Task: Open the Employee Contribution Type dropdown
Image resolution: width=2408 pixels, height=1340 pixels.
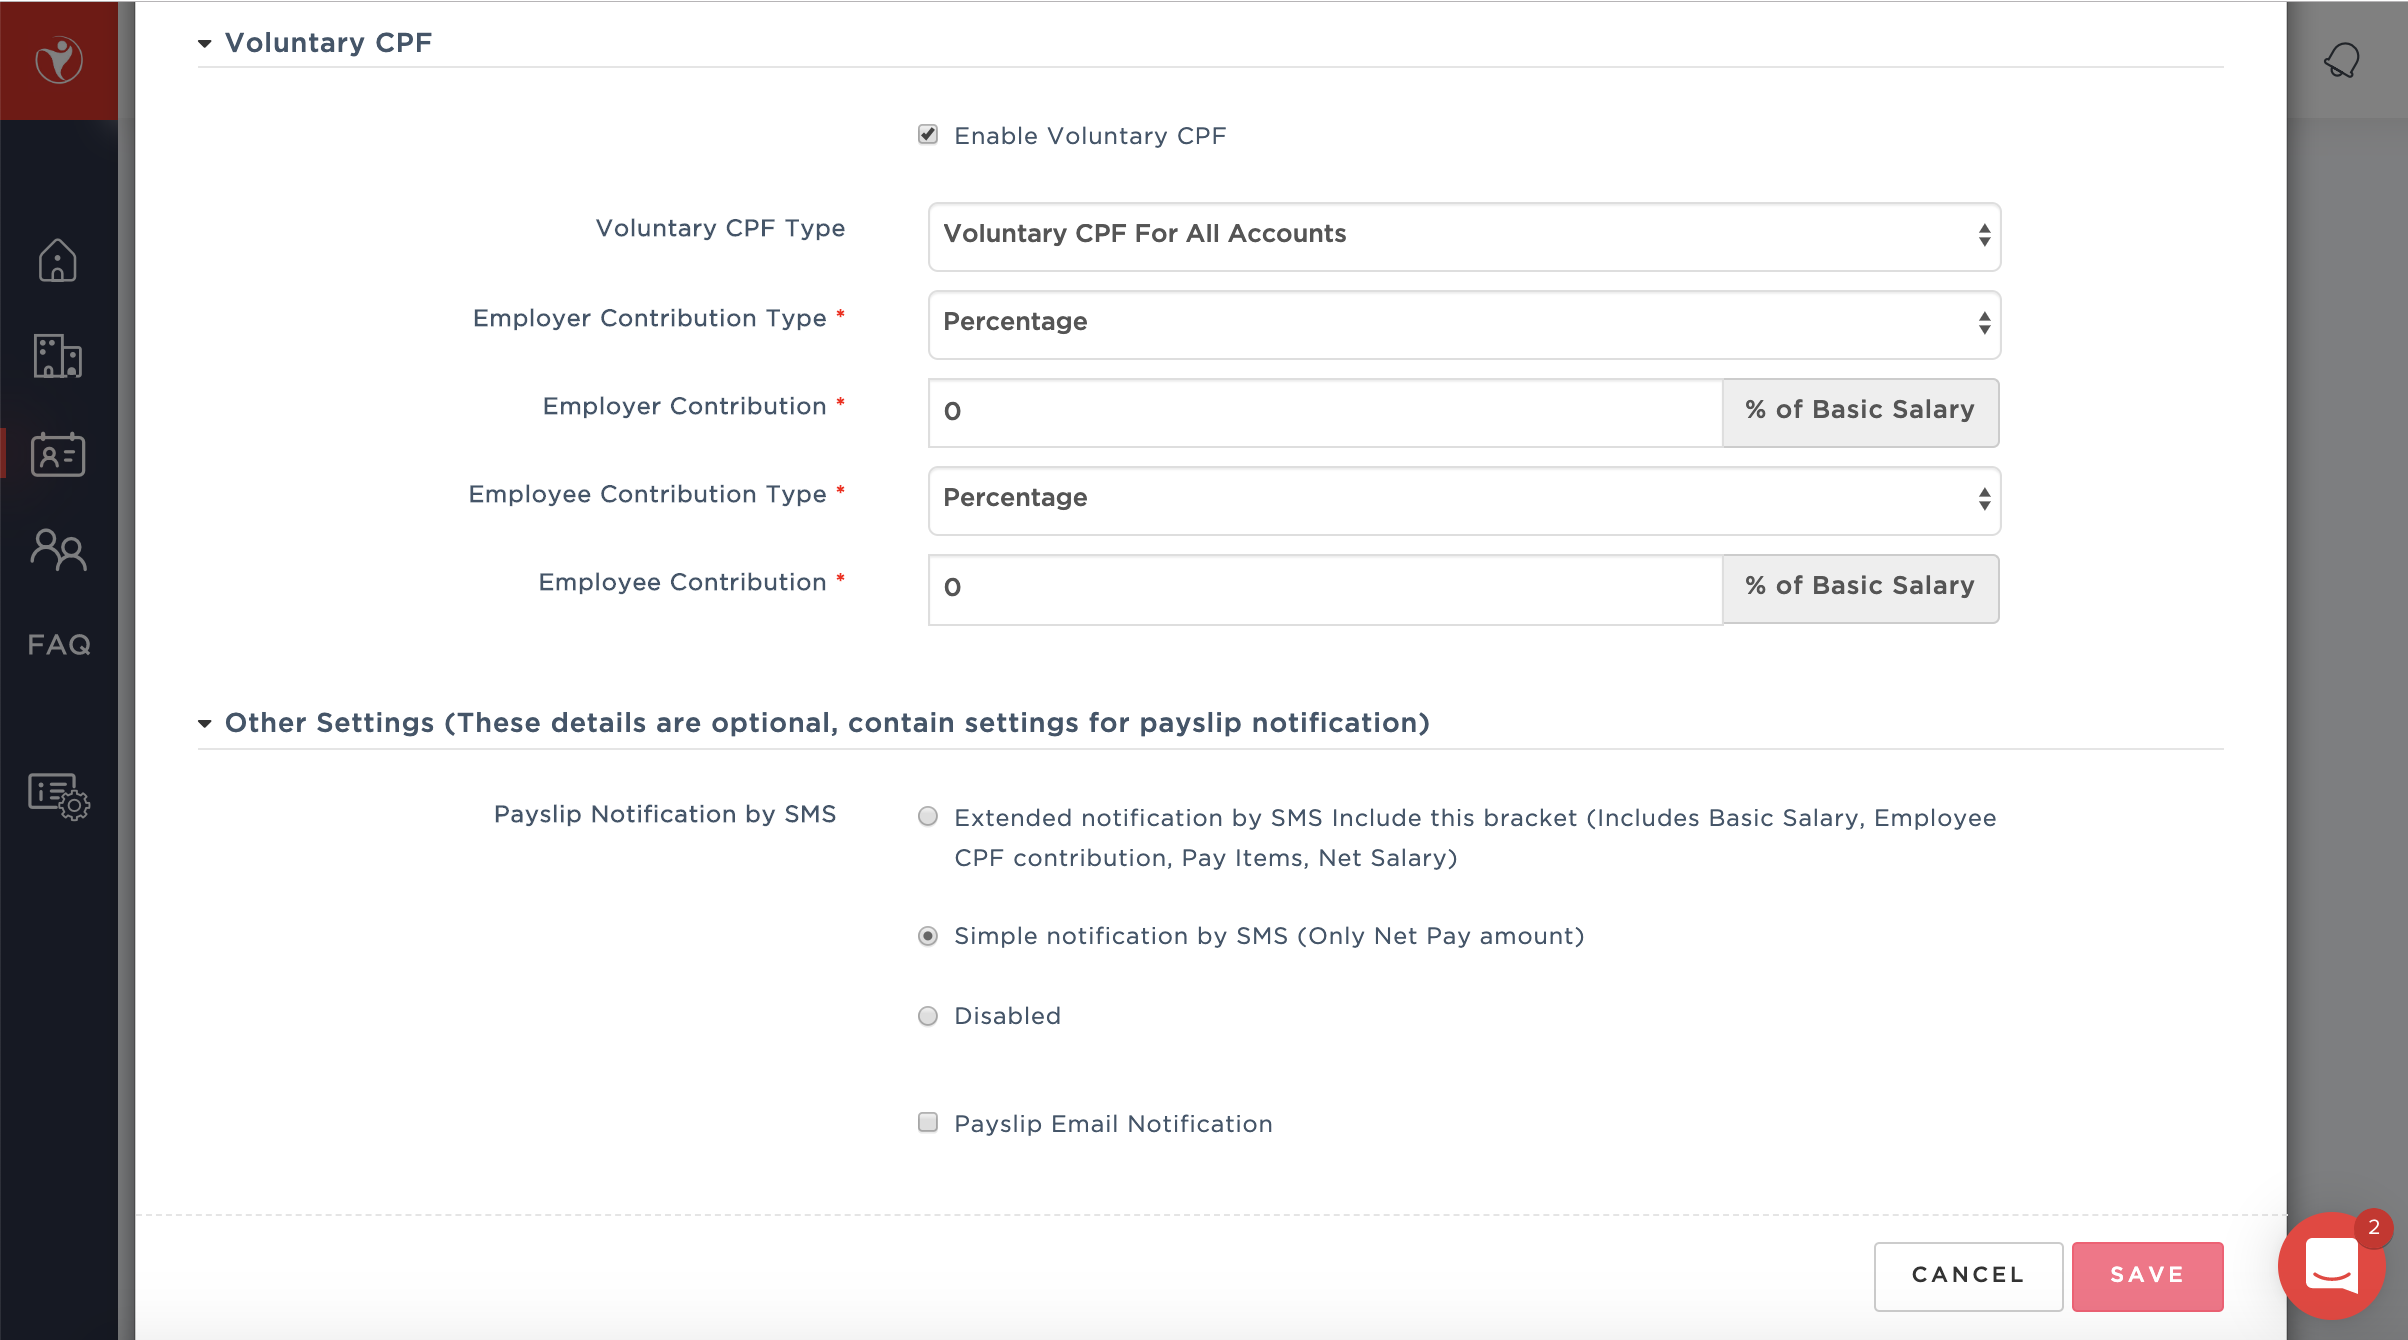Action: 1464,500
